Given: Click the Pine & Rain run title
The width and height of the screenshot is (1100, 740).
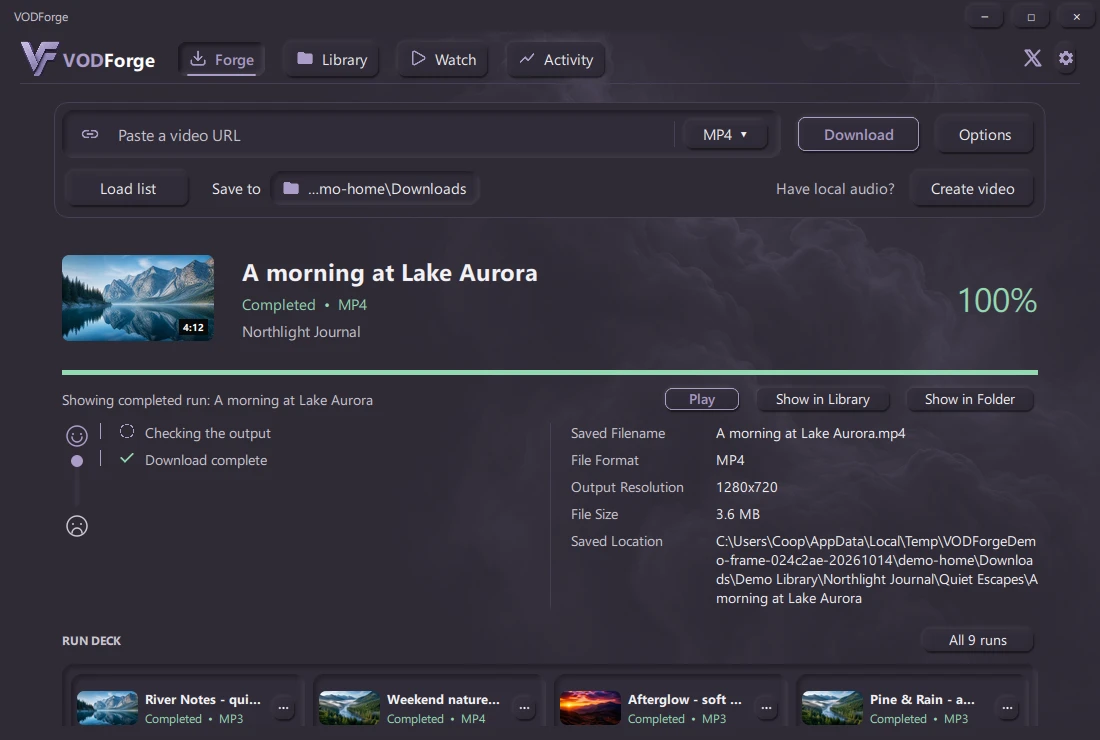Looking at the screenshot, I should 922,699.
